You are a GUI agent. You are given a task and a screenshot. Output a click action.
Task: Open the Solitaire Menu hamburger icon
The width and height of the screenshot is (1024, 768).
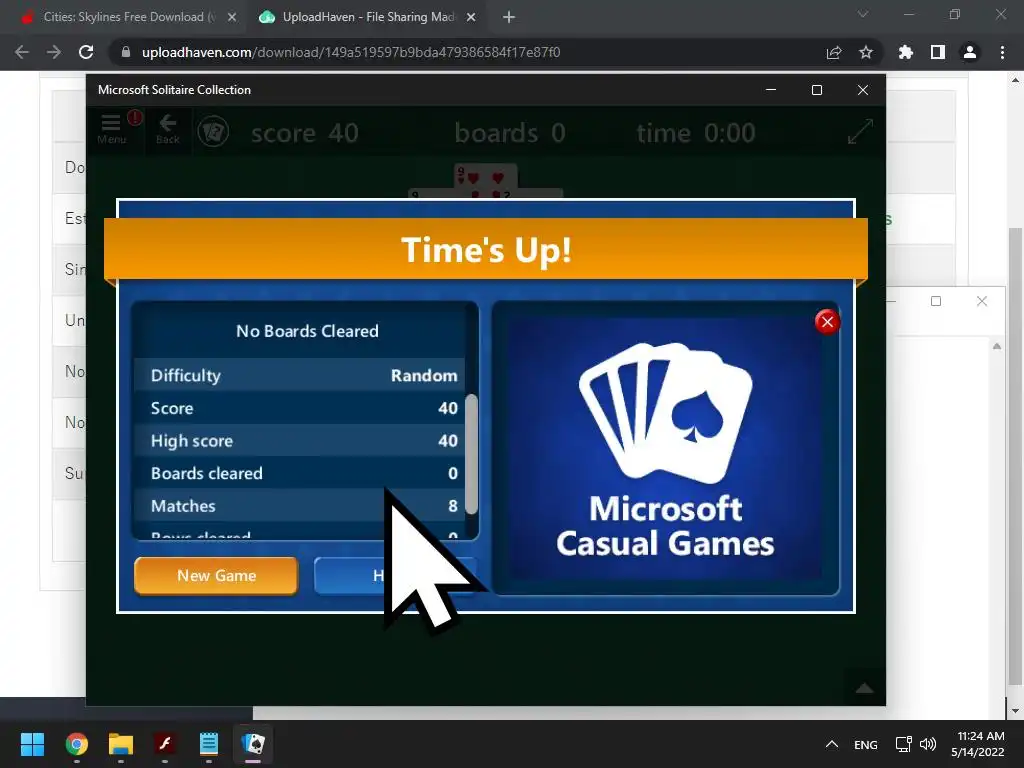coord(111,129)
